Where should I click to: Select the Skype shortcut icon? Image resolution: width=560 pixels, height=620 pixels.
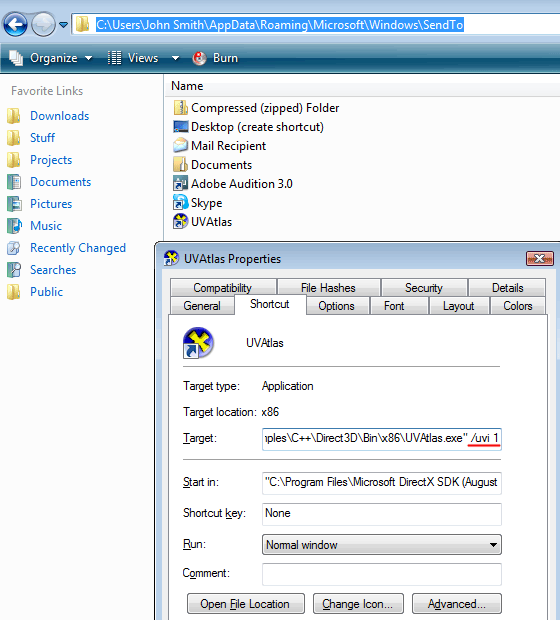tap(180, 202)
